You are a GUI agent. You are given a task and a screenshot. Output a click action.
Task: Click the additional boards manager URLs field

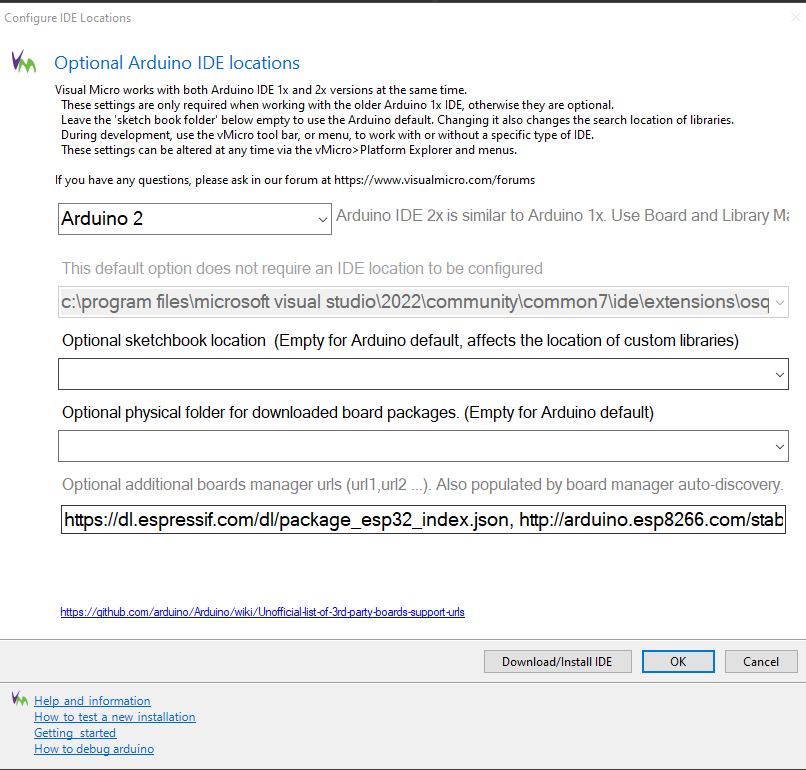pos(423,520)
